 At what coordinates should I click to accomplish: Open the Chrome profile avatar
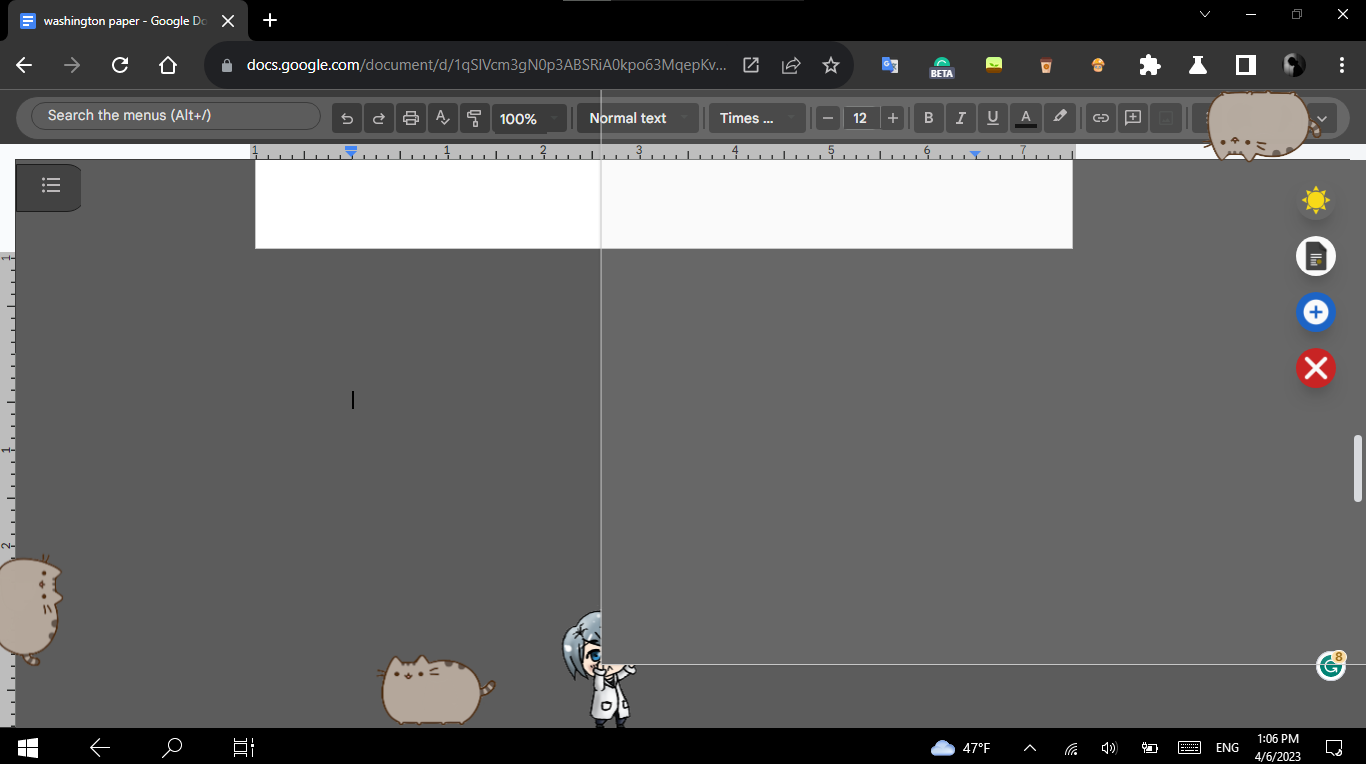[1294, 65]
